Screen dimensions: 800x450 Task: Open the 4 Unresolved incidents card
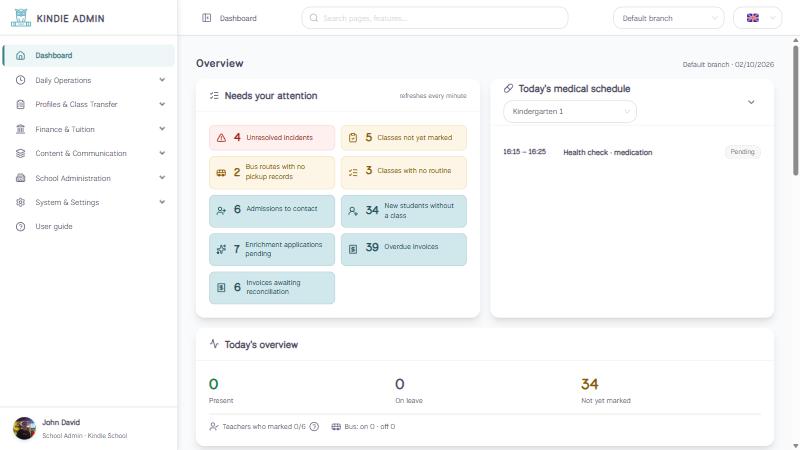272,138
